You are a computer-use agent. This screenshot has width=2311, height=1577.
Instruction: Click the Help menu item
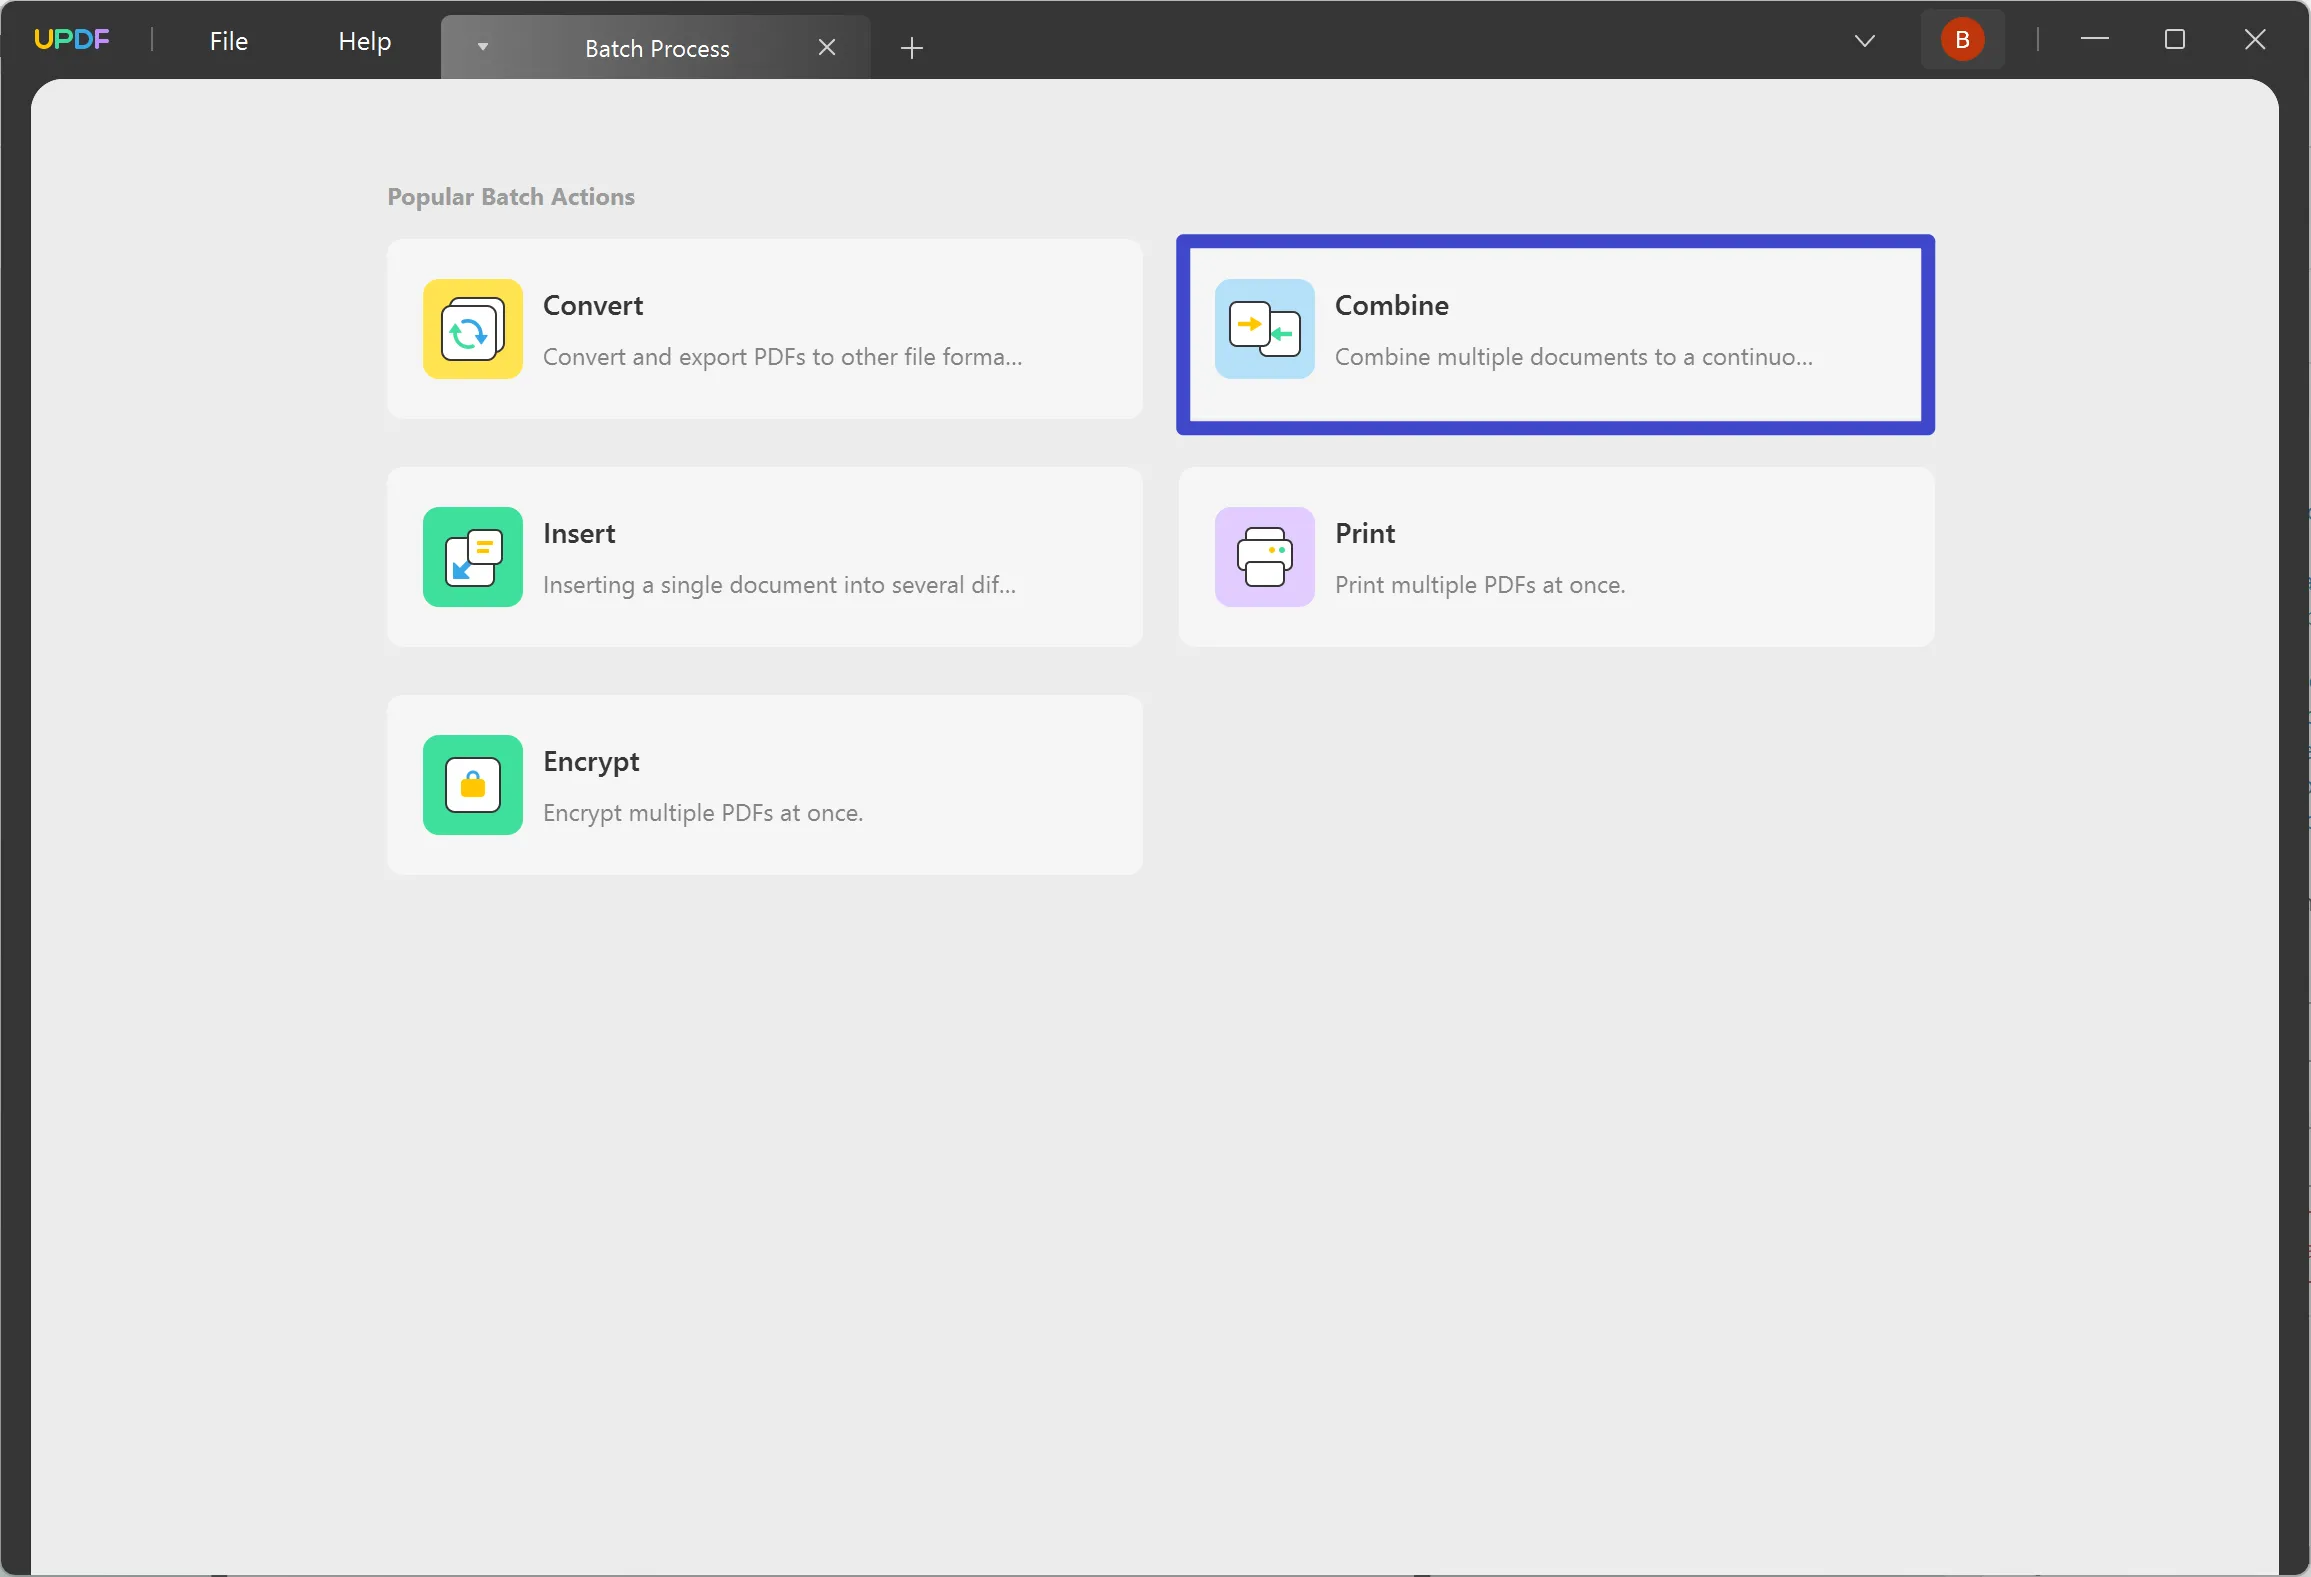(x=364, y=39)
